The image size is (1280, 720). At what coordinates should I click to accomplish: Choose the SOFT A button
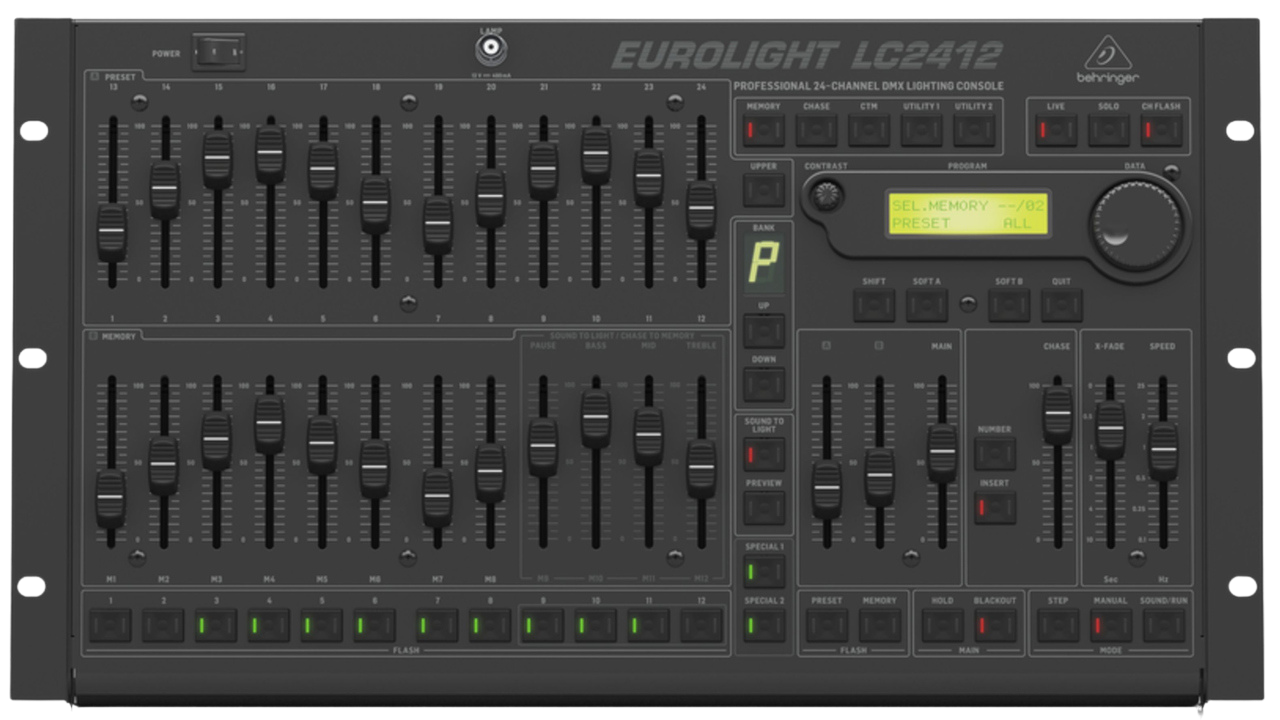(x=927, y=305)
